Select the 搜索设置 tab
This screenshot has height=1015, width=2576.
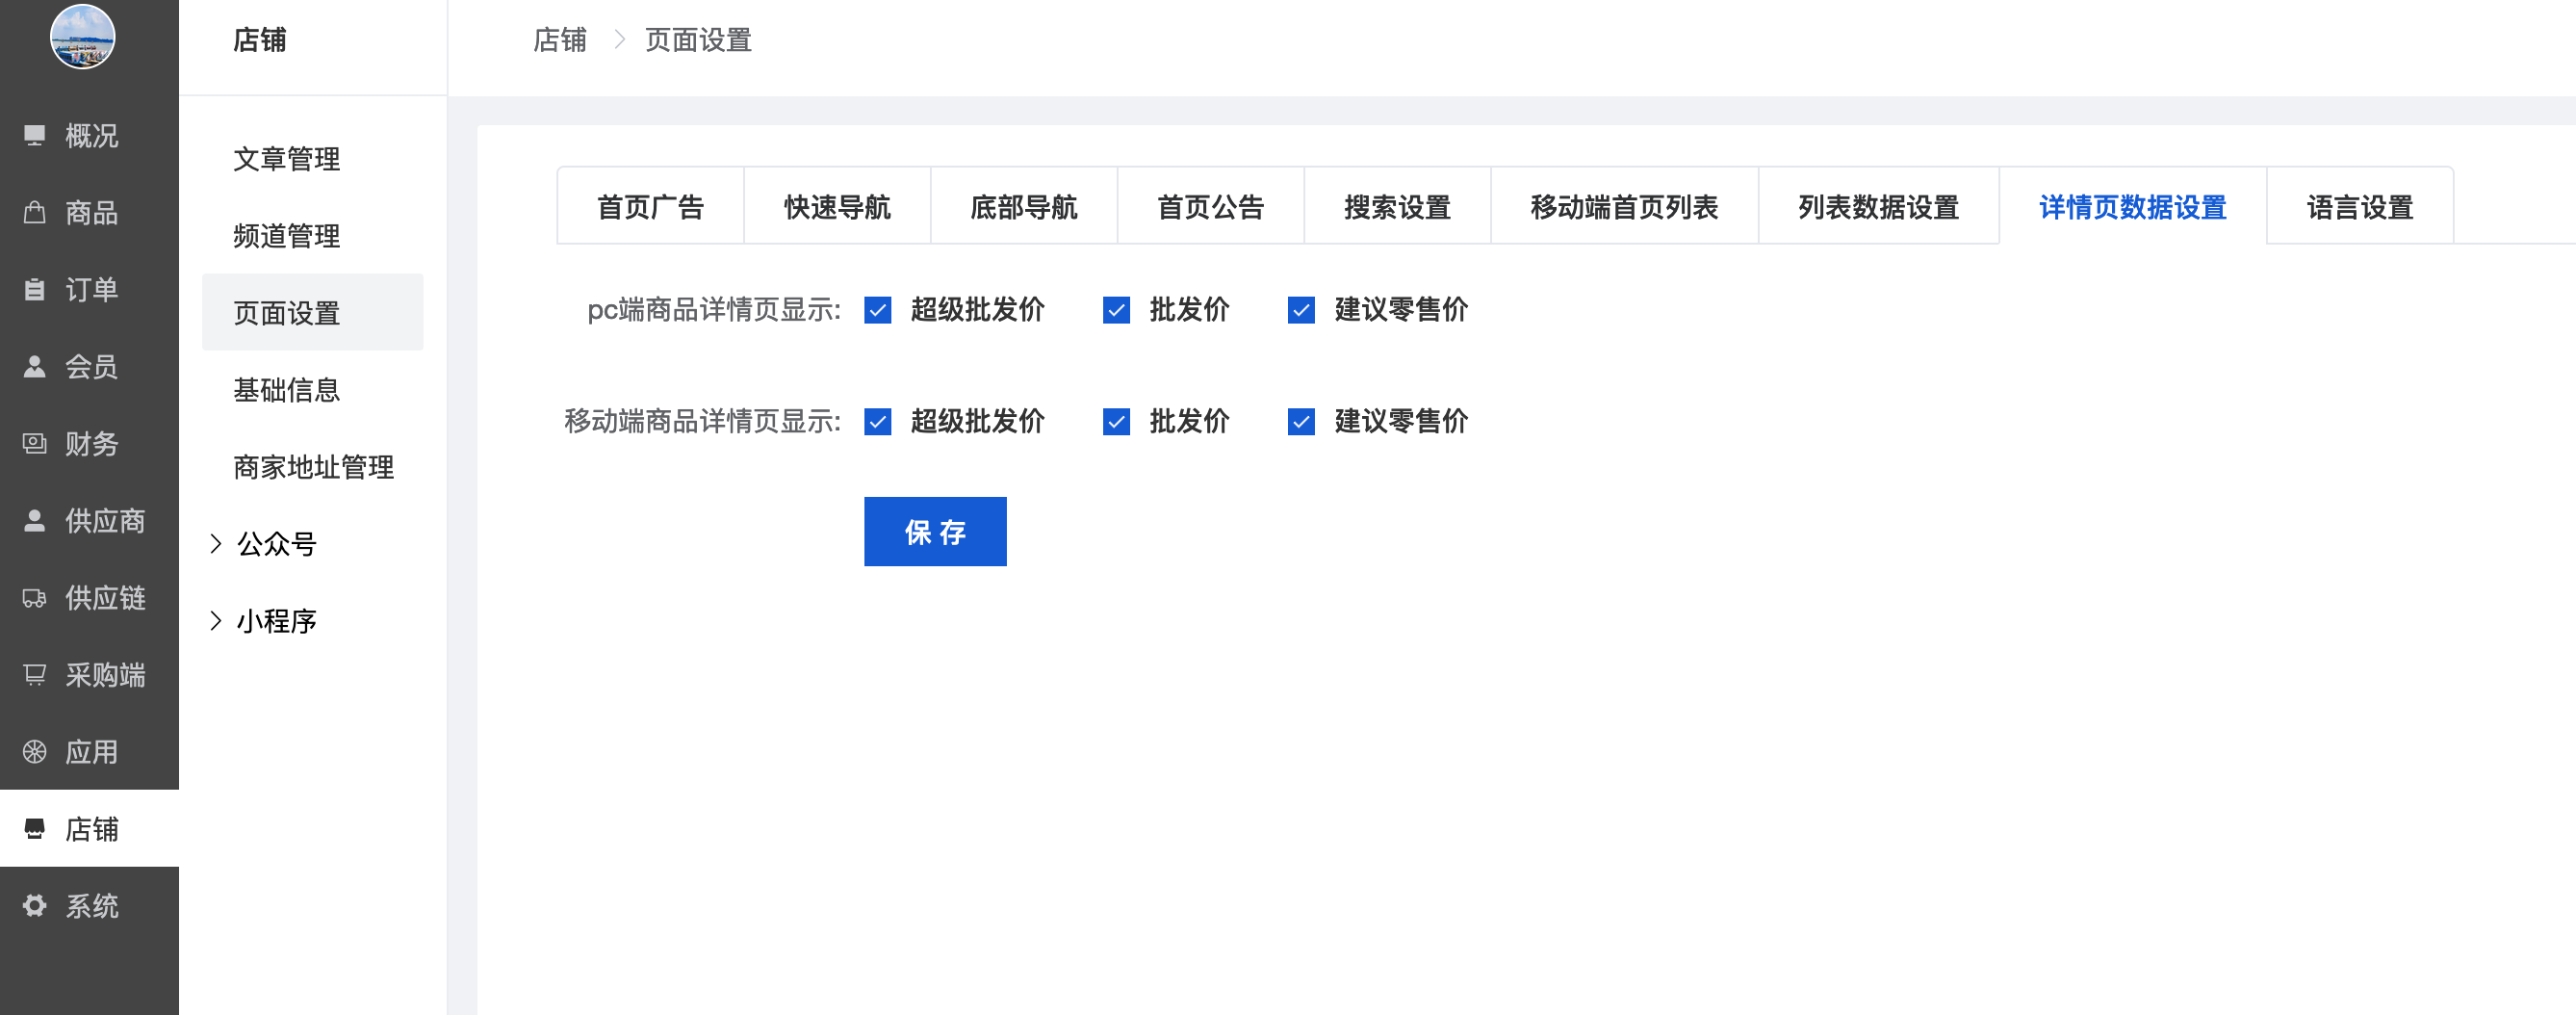pyautogui.click(x=1397, y=207)
